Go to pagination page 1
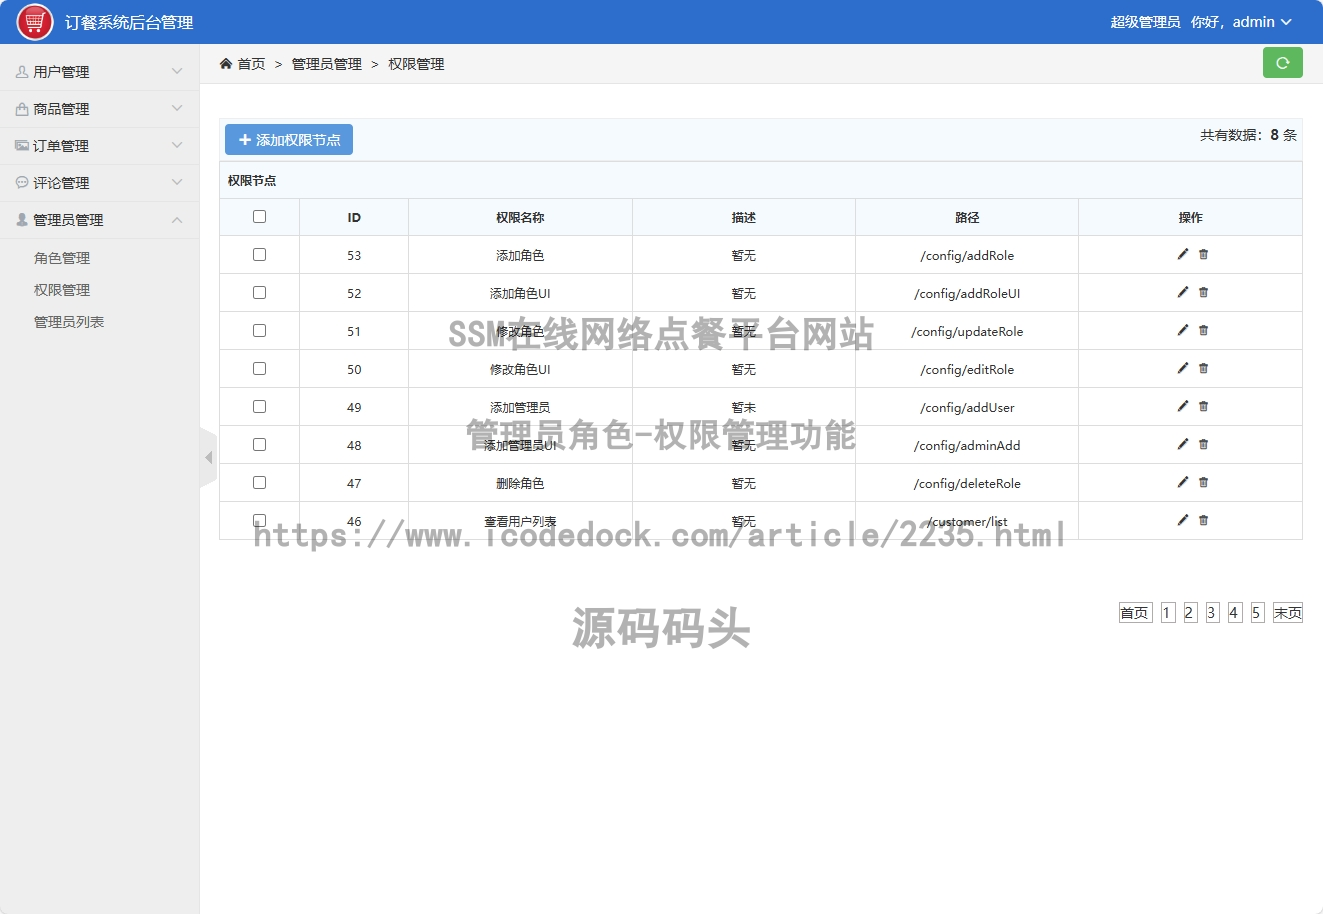Image resolution: width=1323 pixels, height=914 pixels. (x=1167, y=613)
